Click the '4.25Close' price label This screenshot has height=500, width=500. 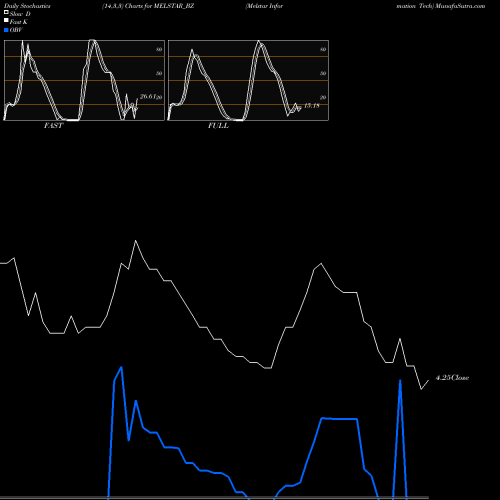pos(452,378)
